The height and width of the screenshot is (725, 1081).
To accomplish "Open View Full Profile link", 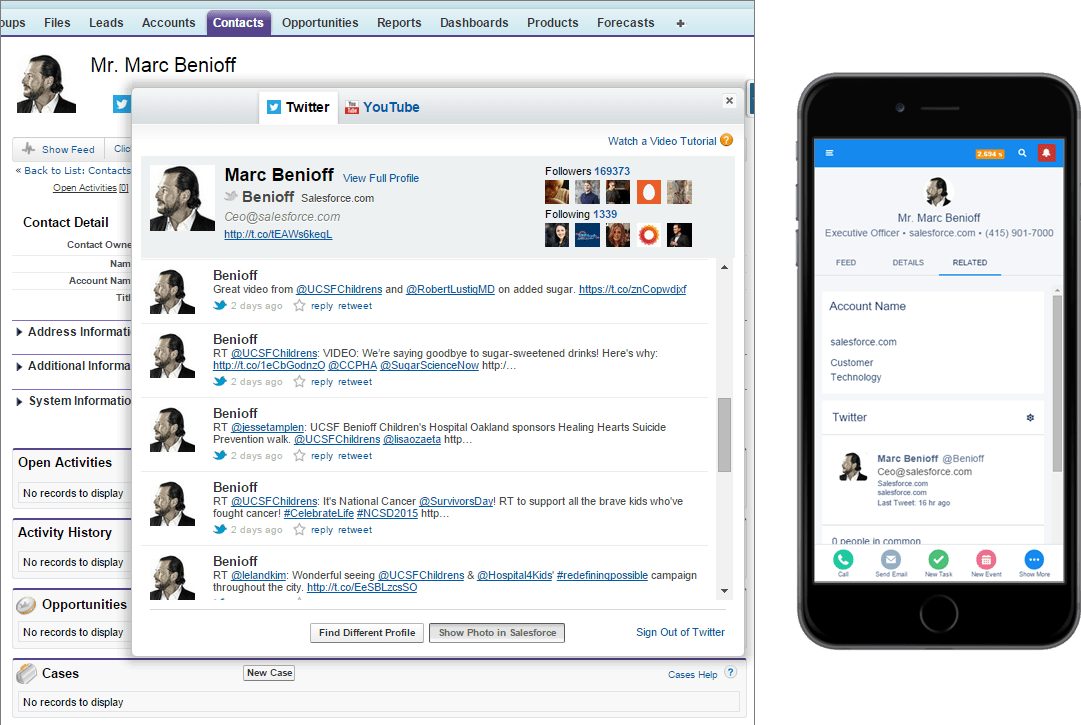I will click(381, 178).
